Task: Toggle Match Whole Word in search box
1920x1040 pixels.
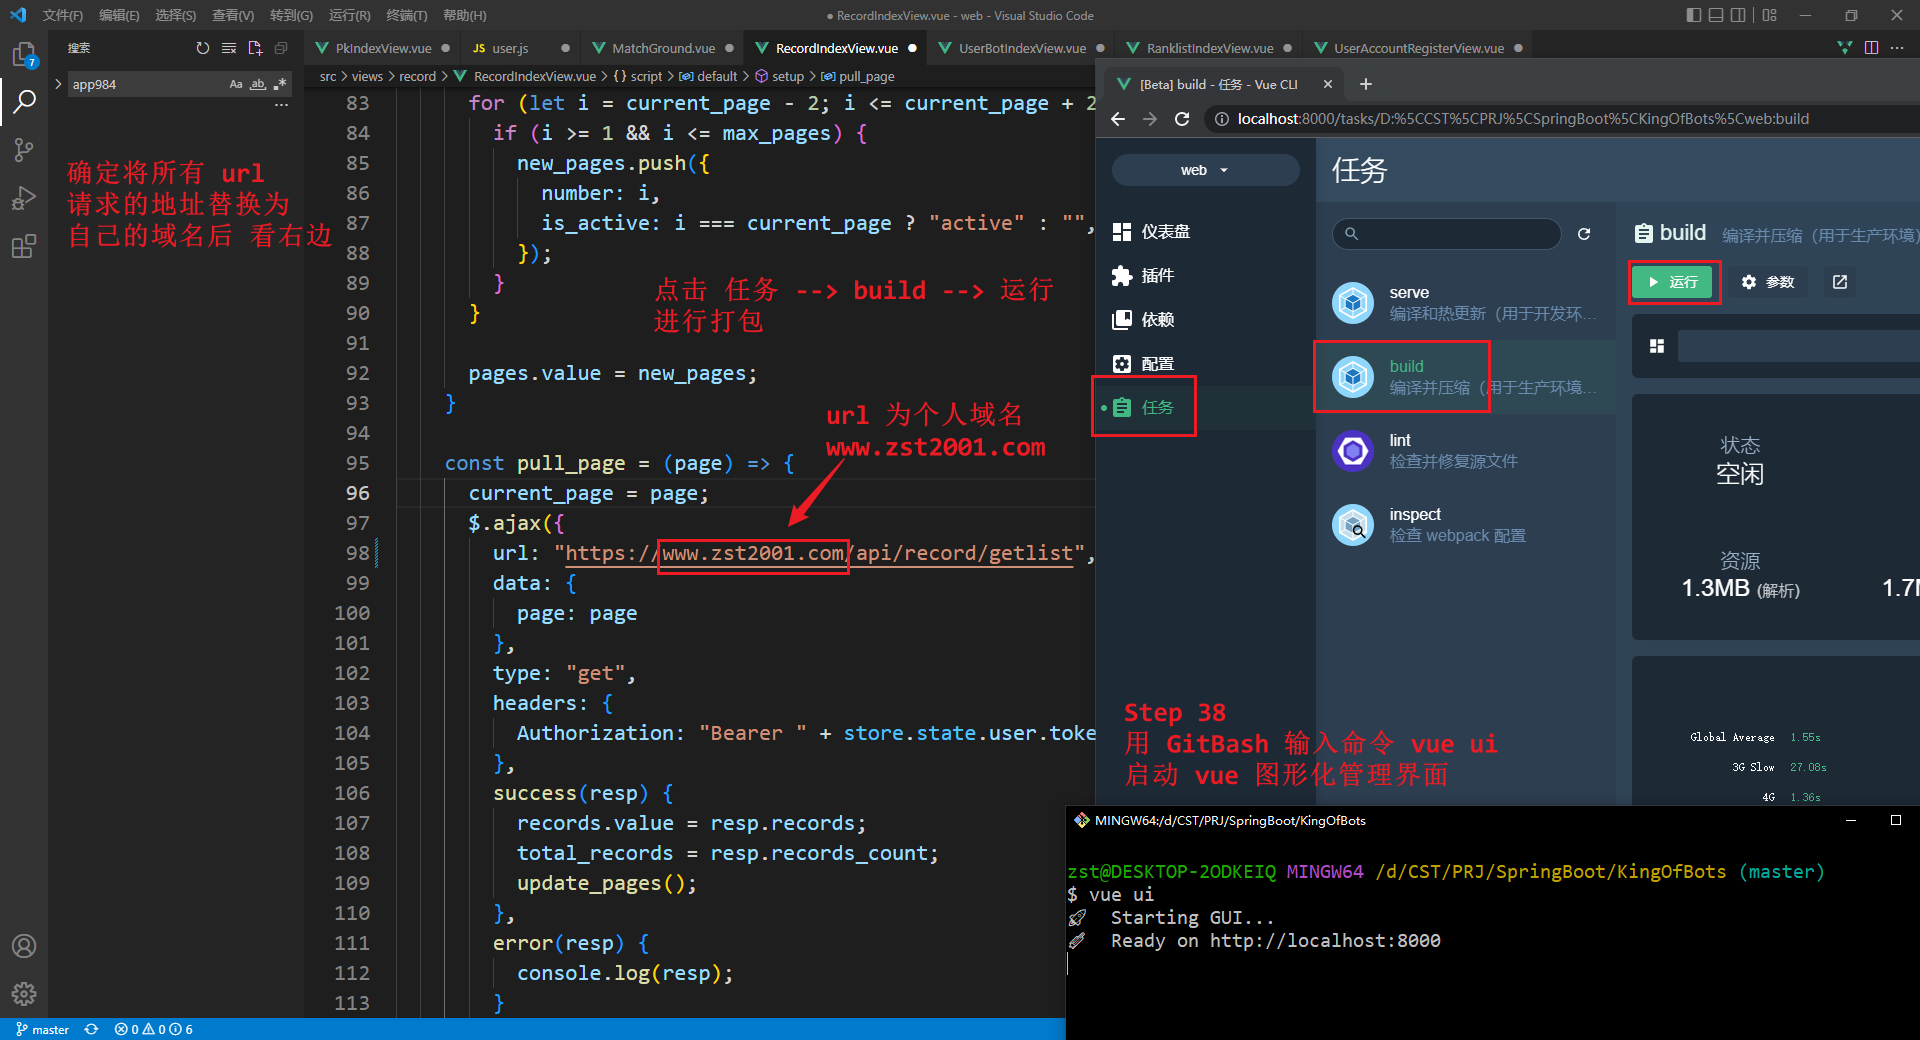Action: coord(258,84)
